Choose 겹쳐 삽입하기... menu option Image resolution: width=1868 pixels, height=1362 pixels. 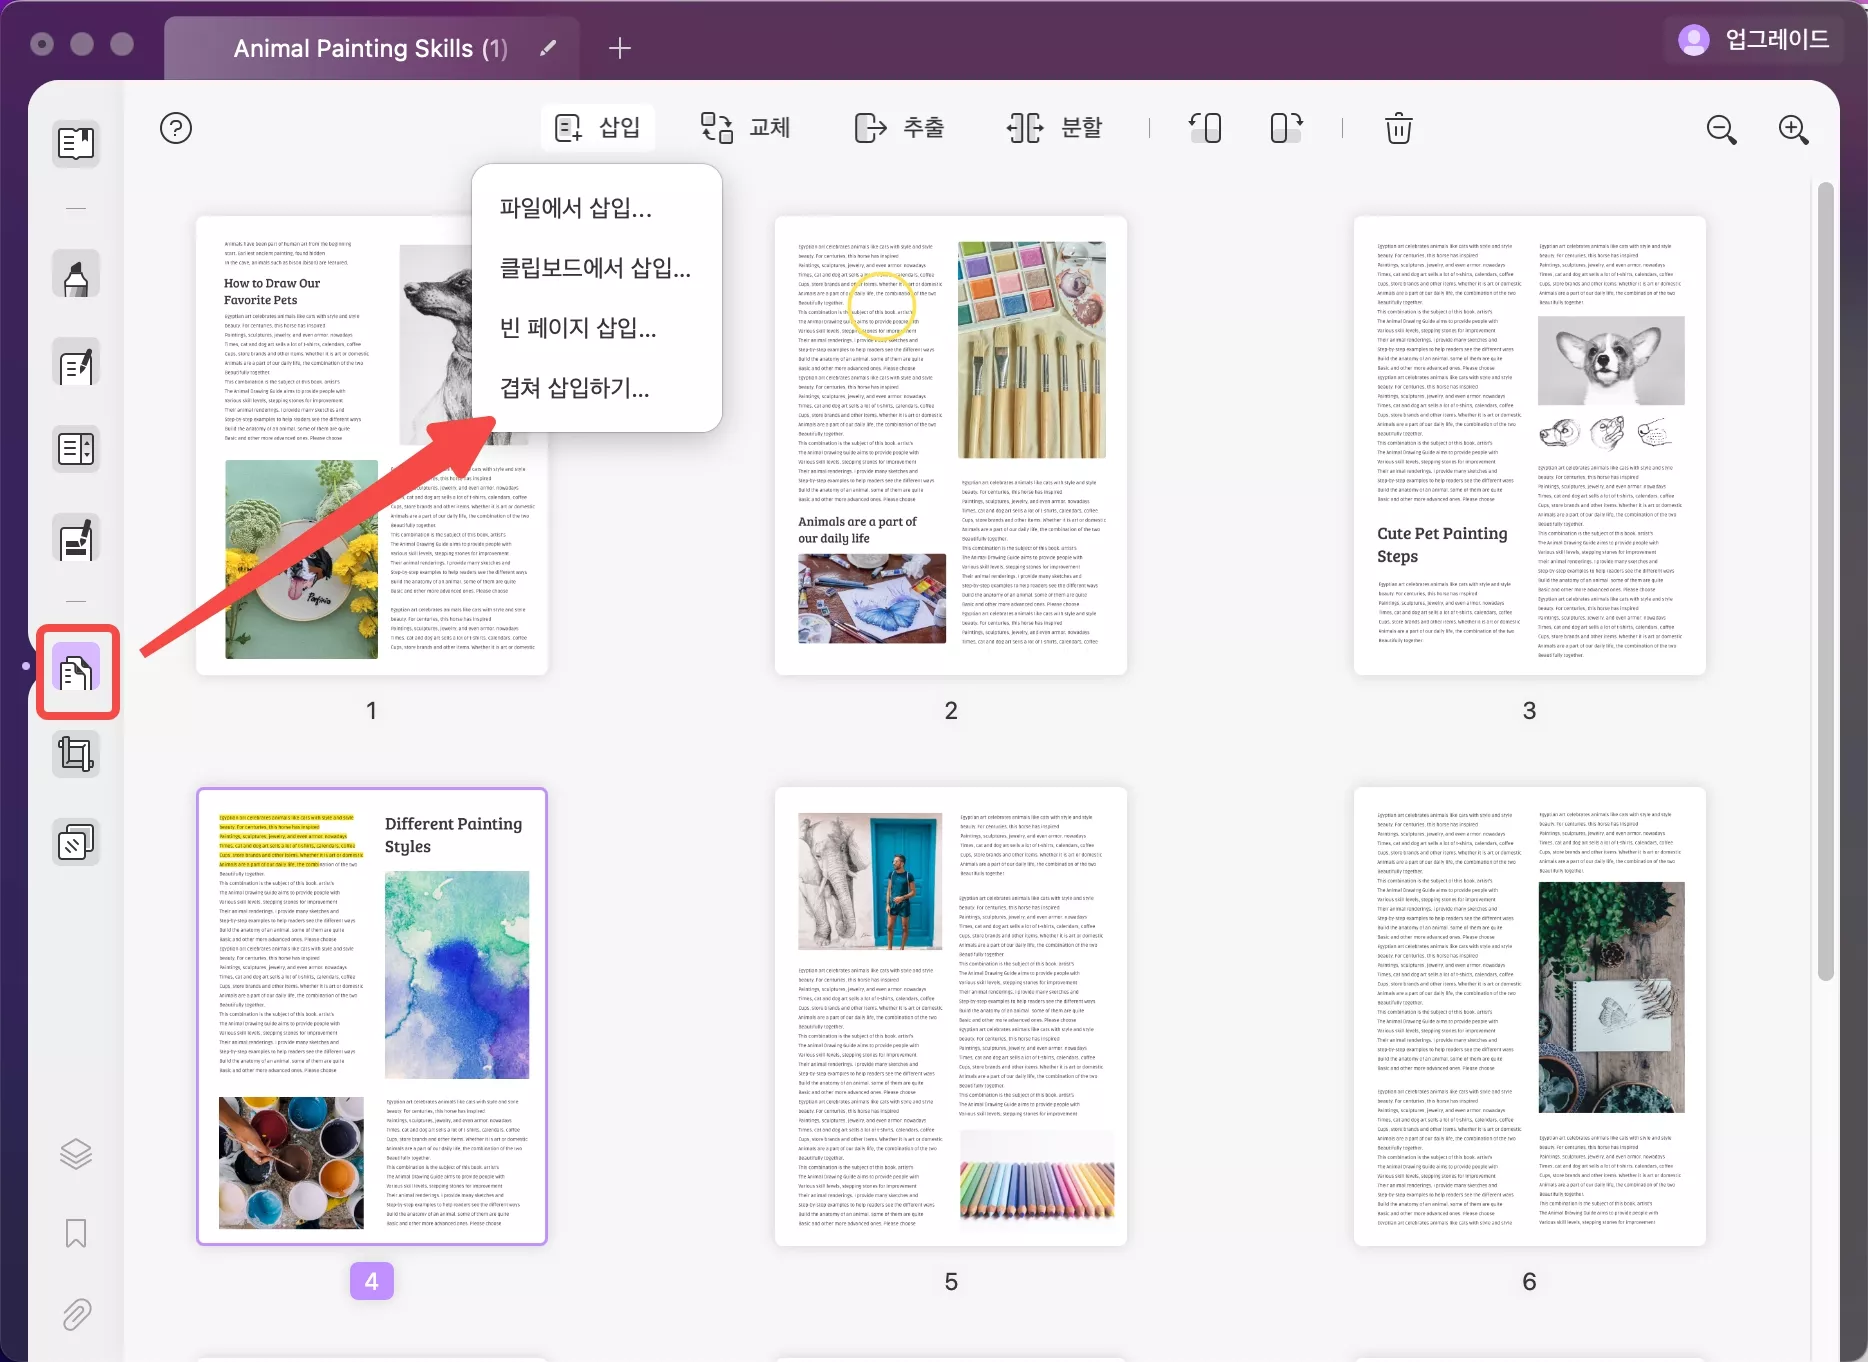point(575,388)
